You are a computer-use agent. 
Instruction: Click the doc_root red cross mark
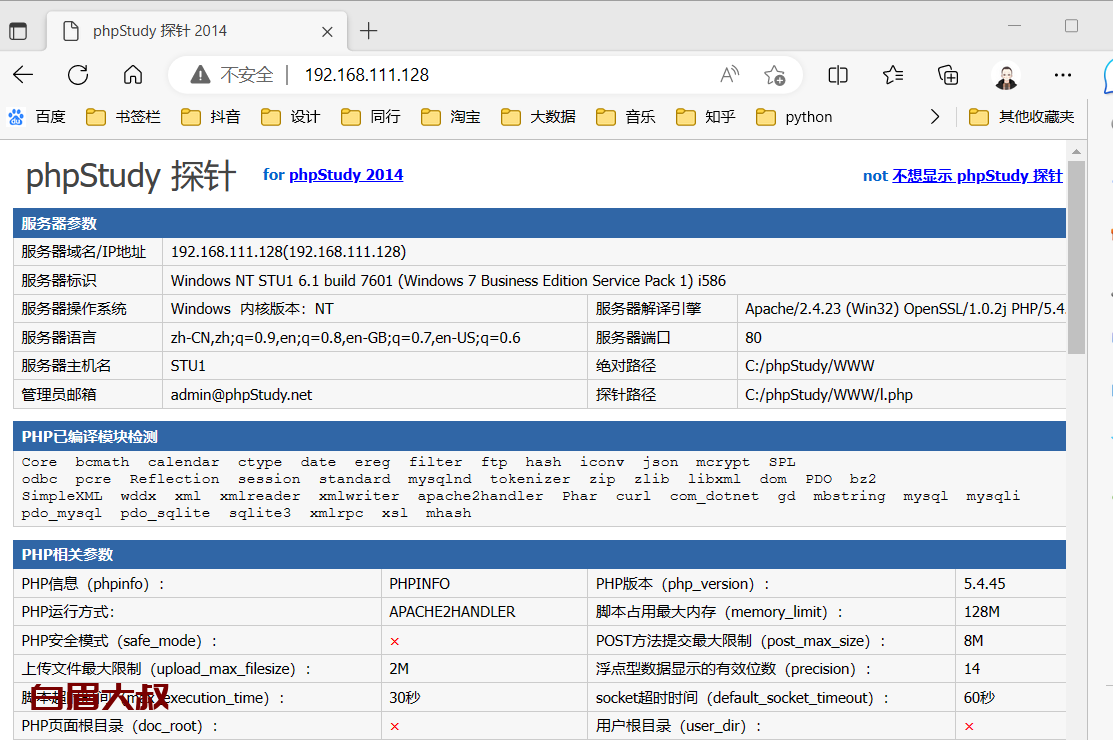click(395, 727)
